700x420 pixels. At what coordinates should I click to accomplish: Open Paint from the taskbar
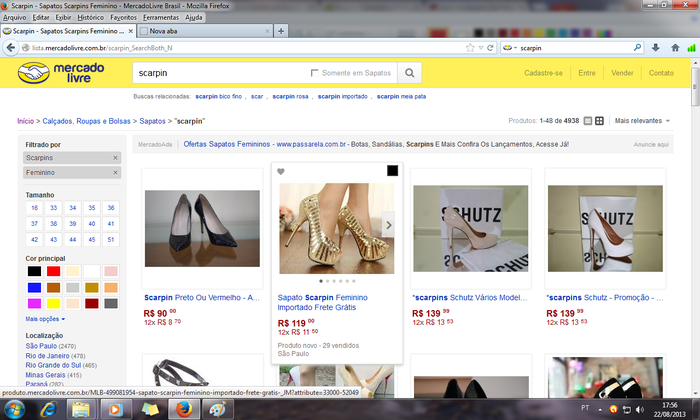(218, 409)
